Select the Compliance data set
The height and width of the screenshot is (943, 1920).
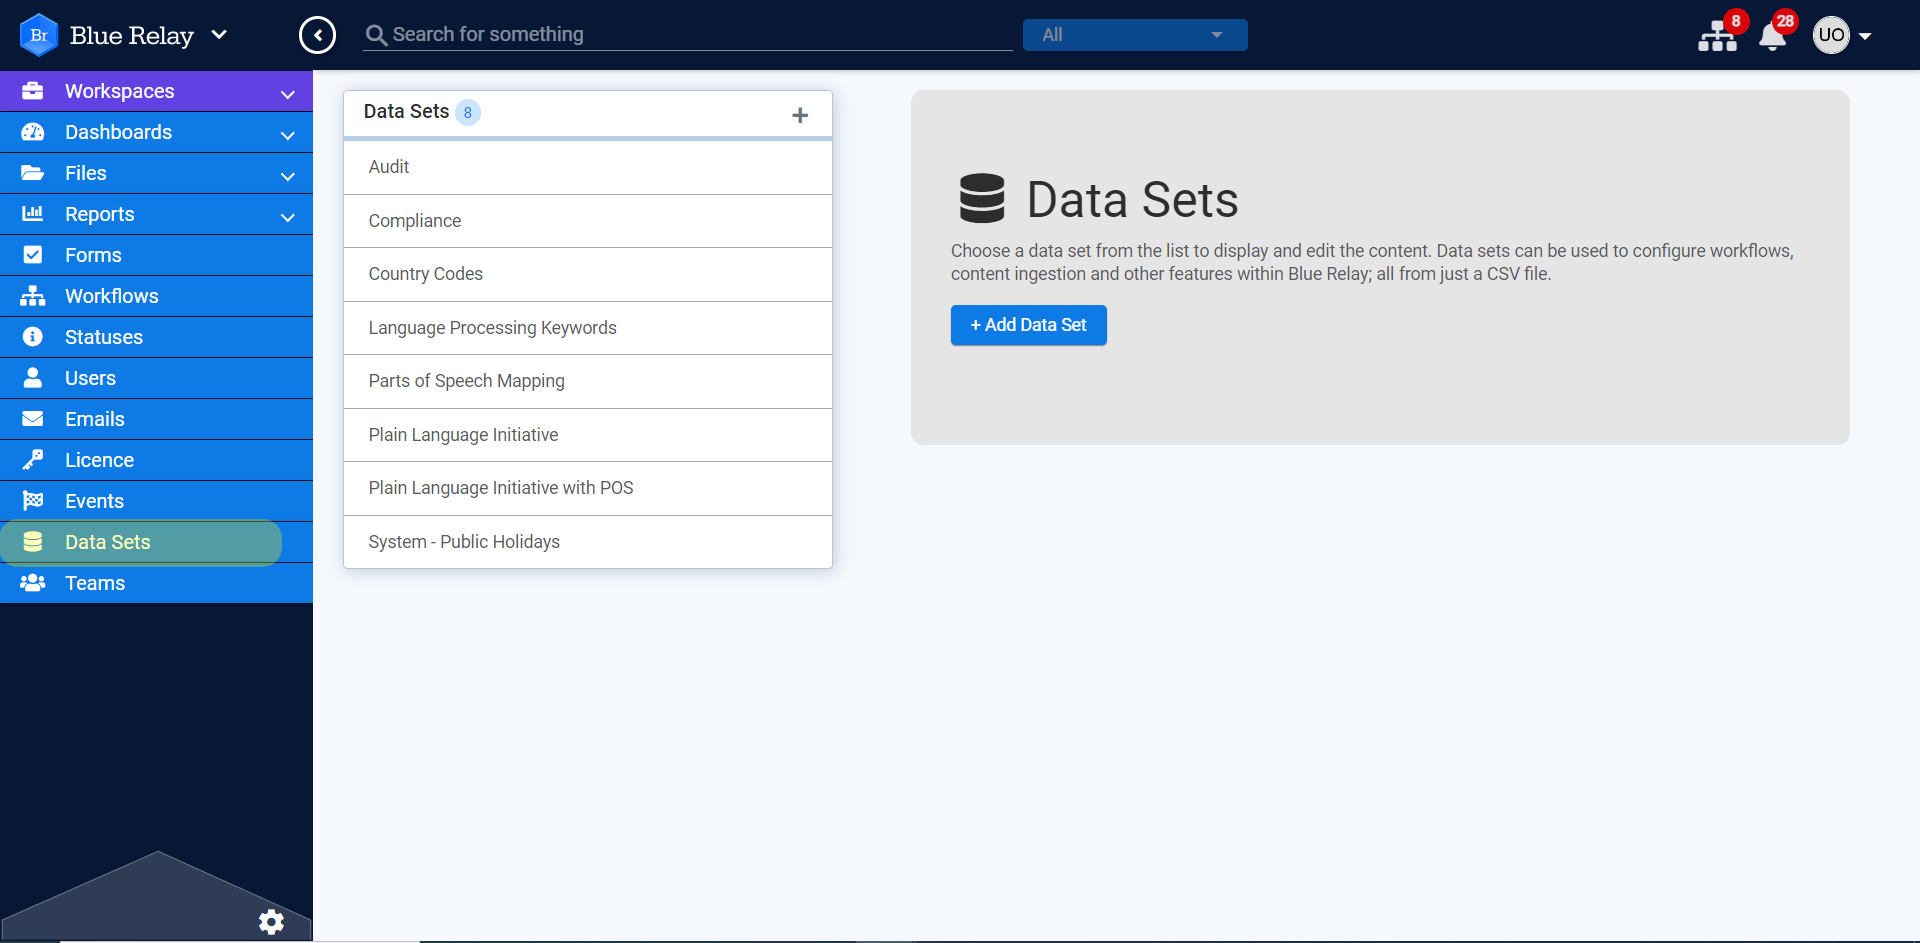coord(588,221)
